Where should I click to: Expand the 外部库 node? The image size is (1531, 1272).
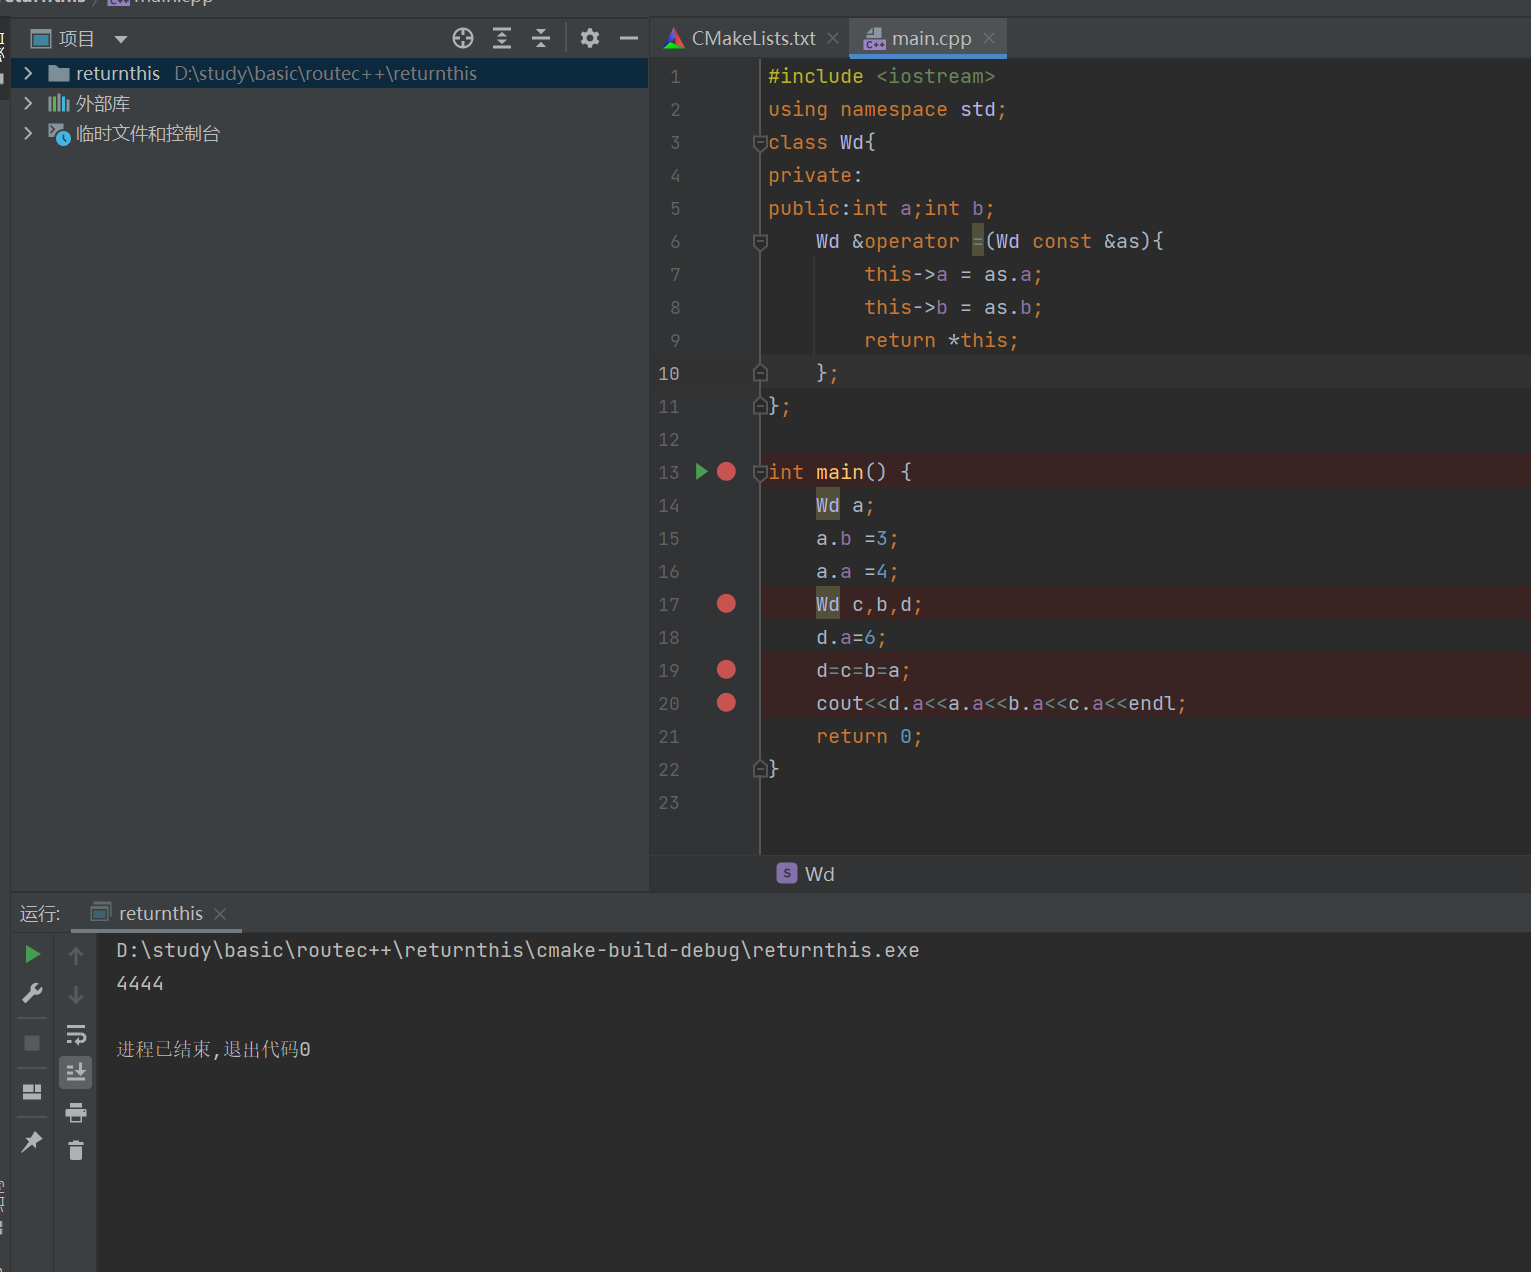click(x=28, y=103)
